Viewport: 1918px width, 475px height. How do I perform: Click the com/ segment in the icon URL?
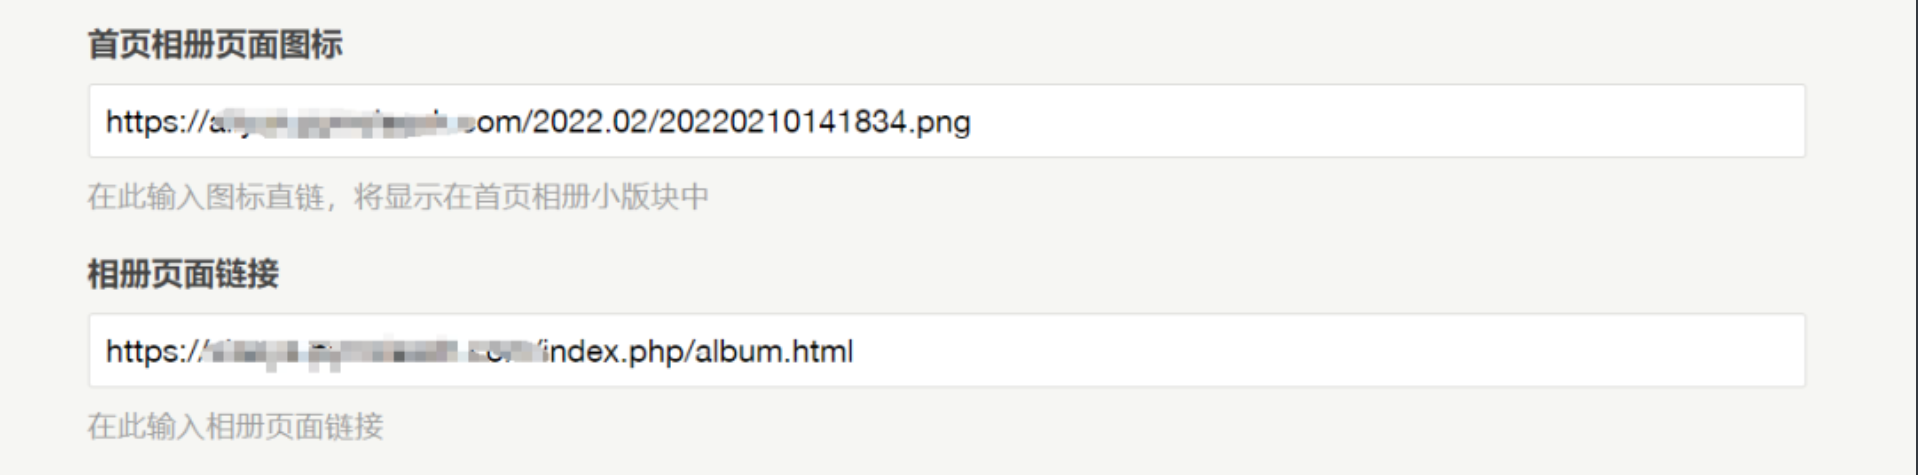pos(500,122)
